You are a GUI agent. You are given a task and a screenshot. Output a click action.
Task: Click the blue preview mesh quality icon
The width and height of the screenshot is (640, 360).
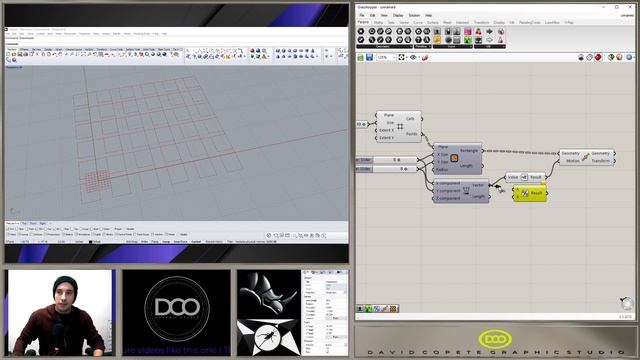[x=629, y=58]
